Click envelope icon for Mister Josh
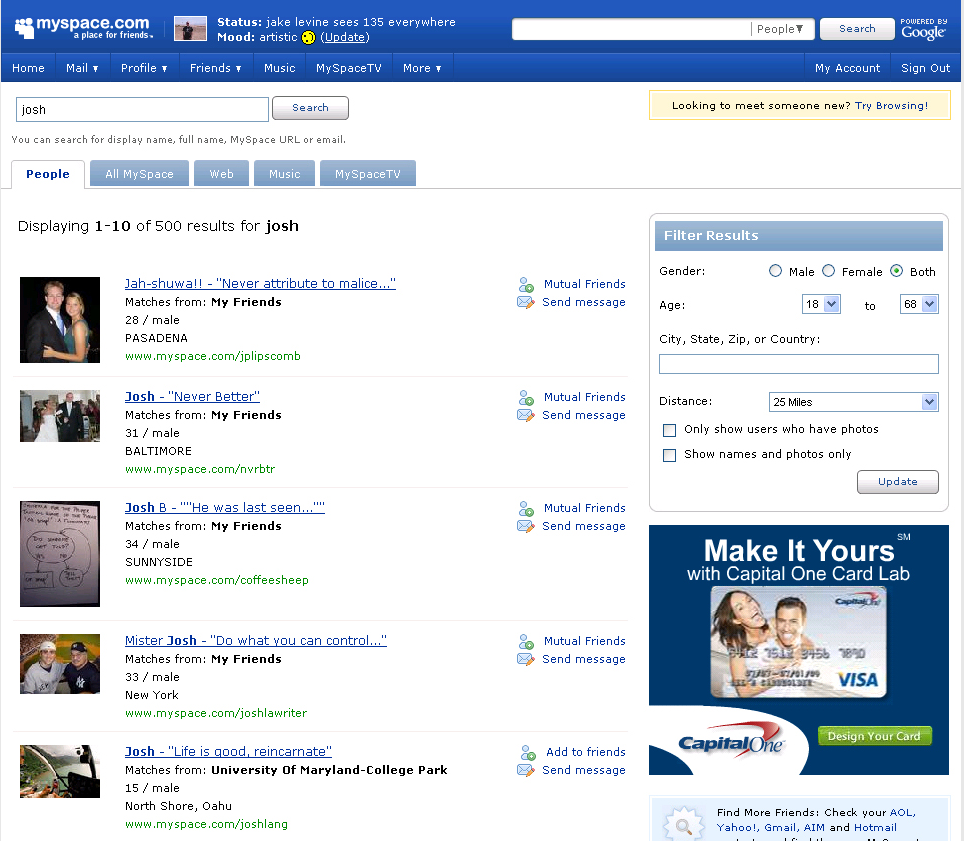The width and height of the screenshot is (964, 841). pyautogui.click(x=526, y=660)
